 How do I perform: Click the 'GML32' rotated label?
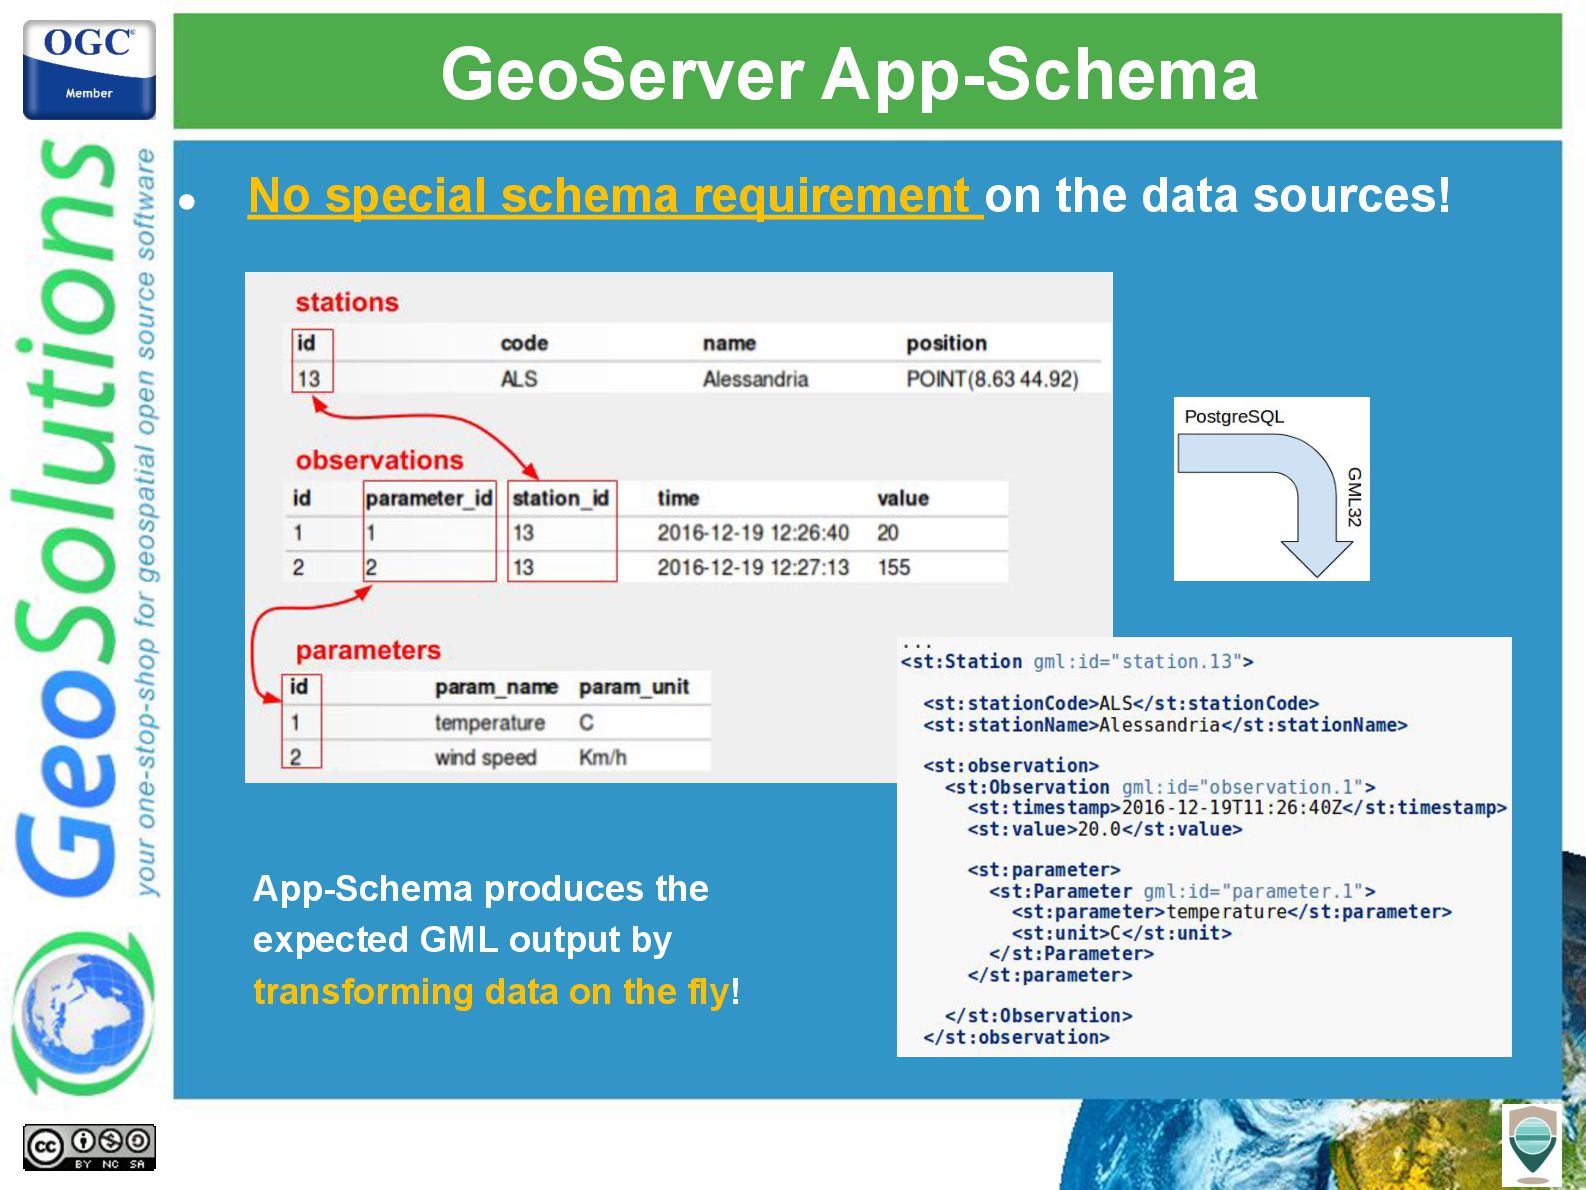[x=1353, y=497]
